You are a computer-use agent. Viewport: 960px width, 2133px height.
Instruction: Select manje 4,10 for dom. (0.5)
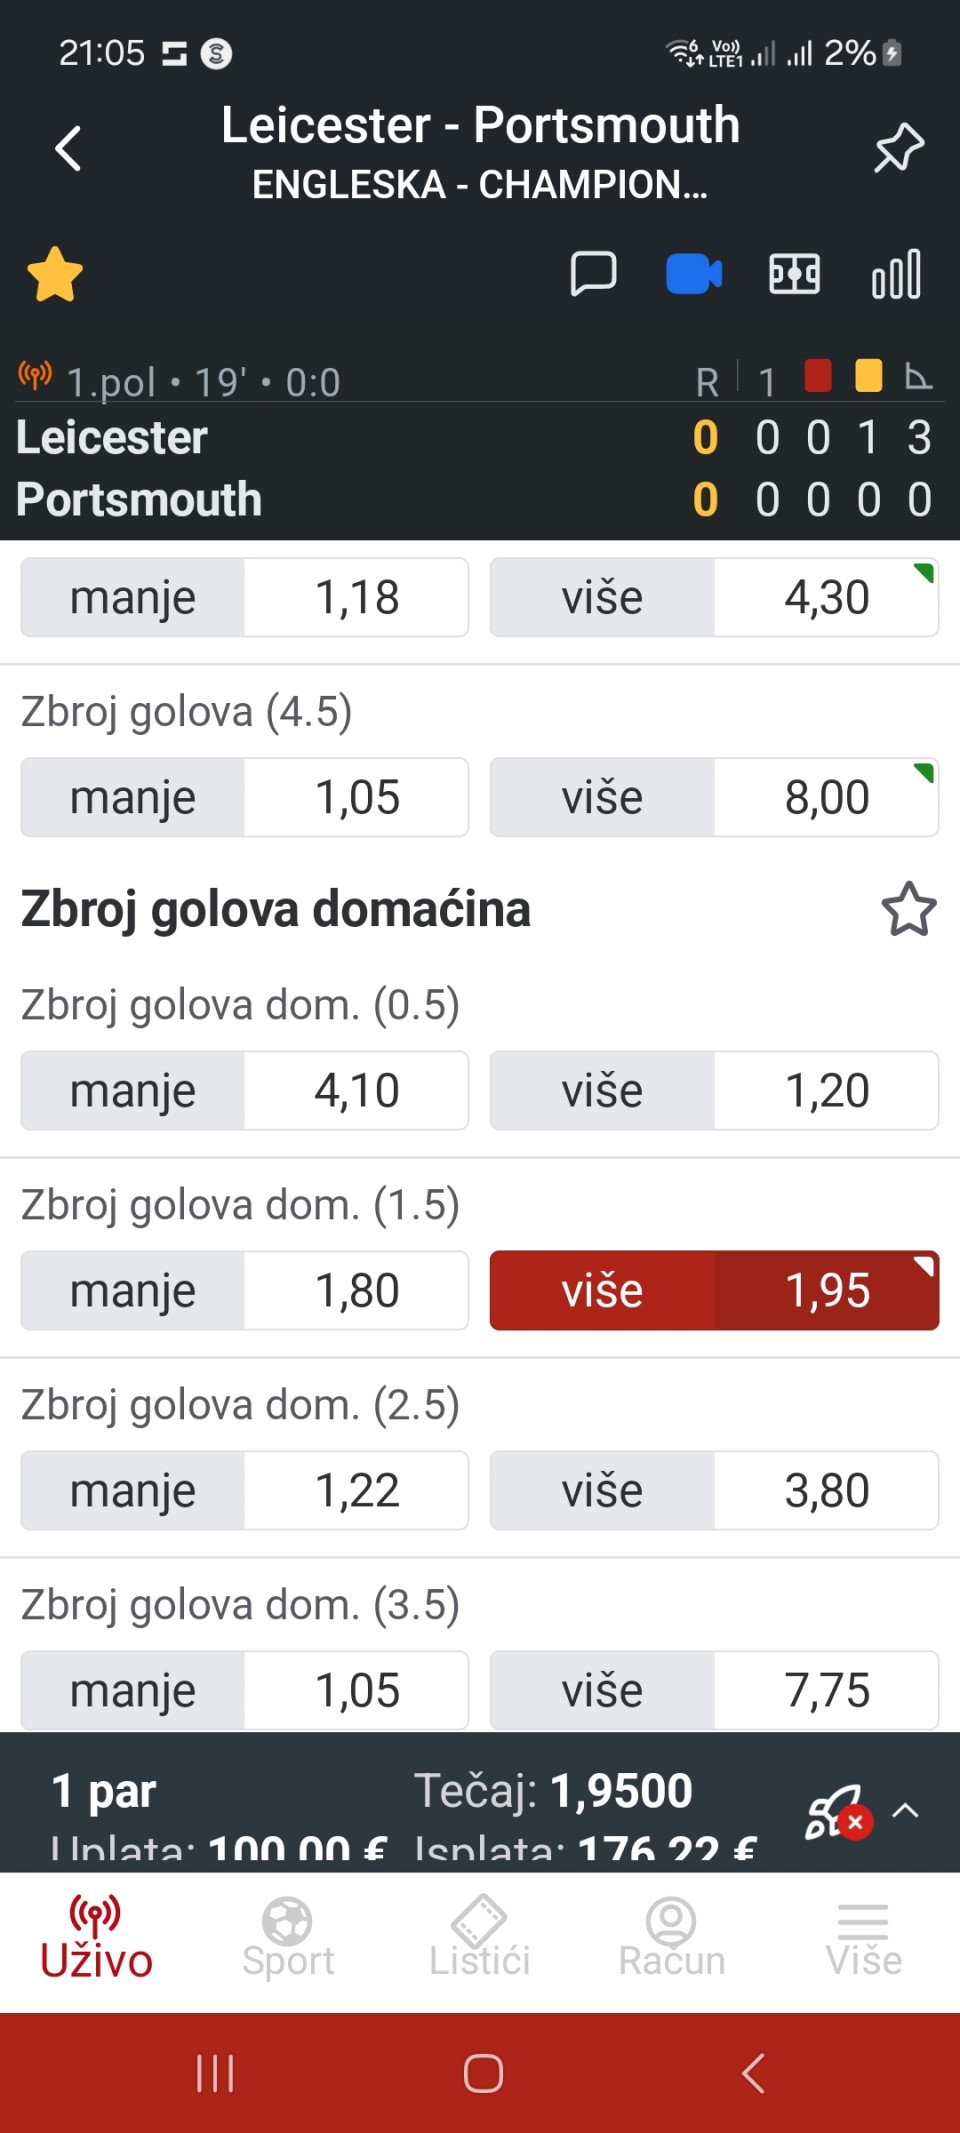[x=244, y=1090]
